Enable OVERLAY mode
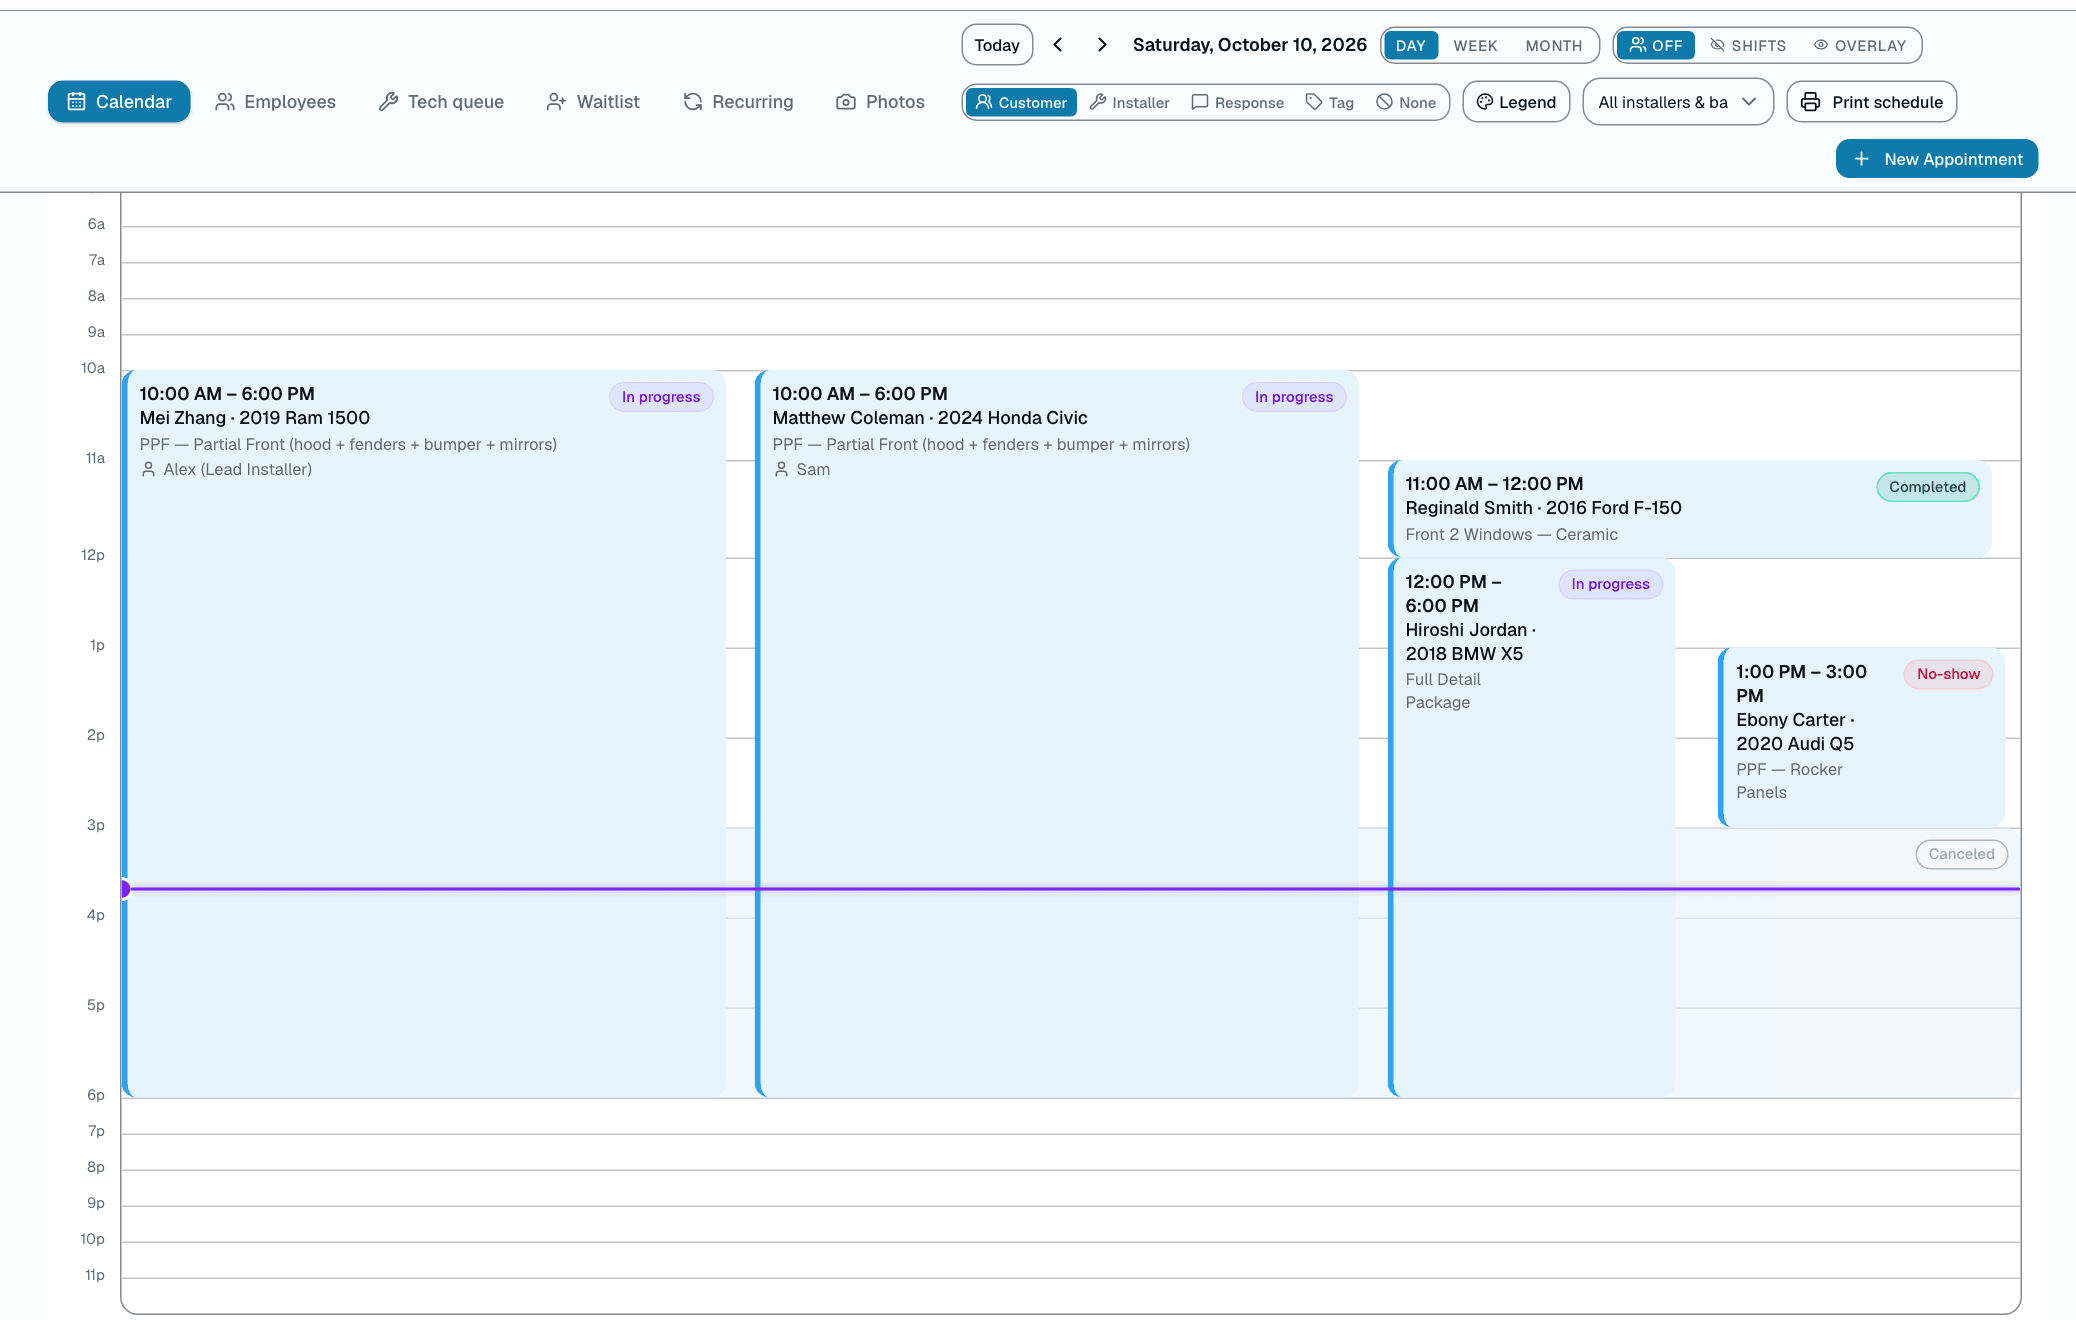Viewport: 2076px width, 1320px height. pyautogui.click(x=1860, y=46)
